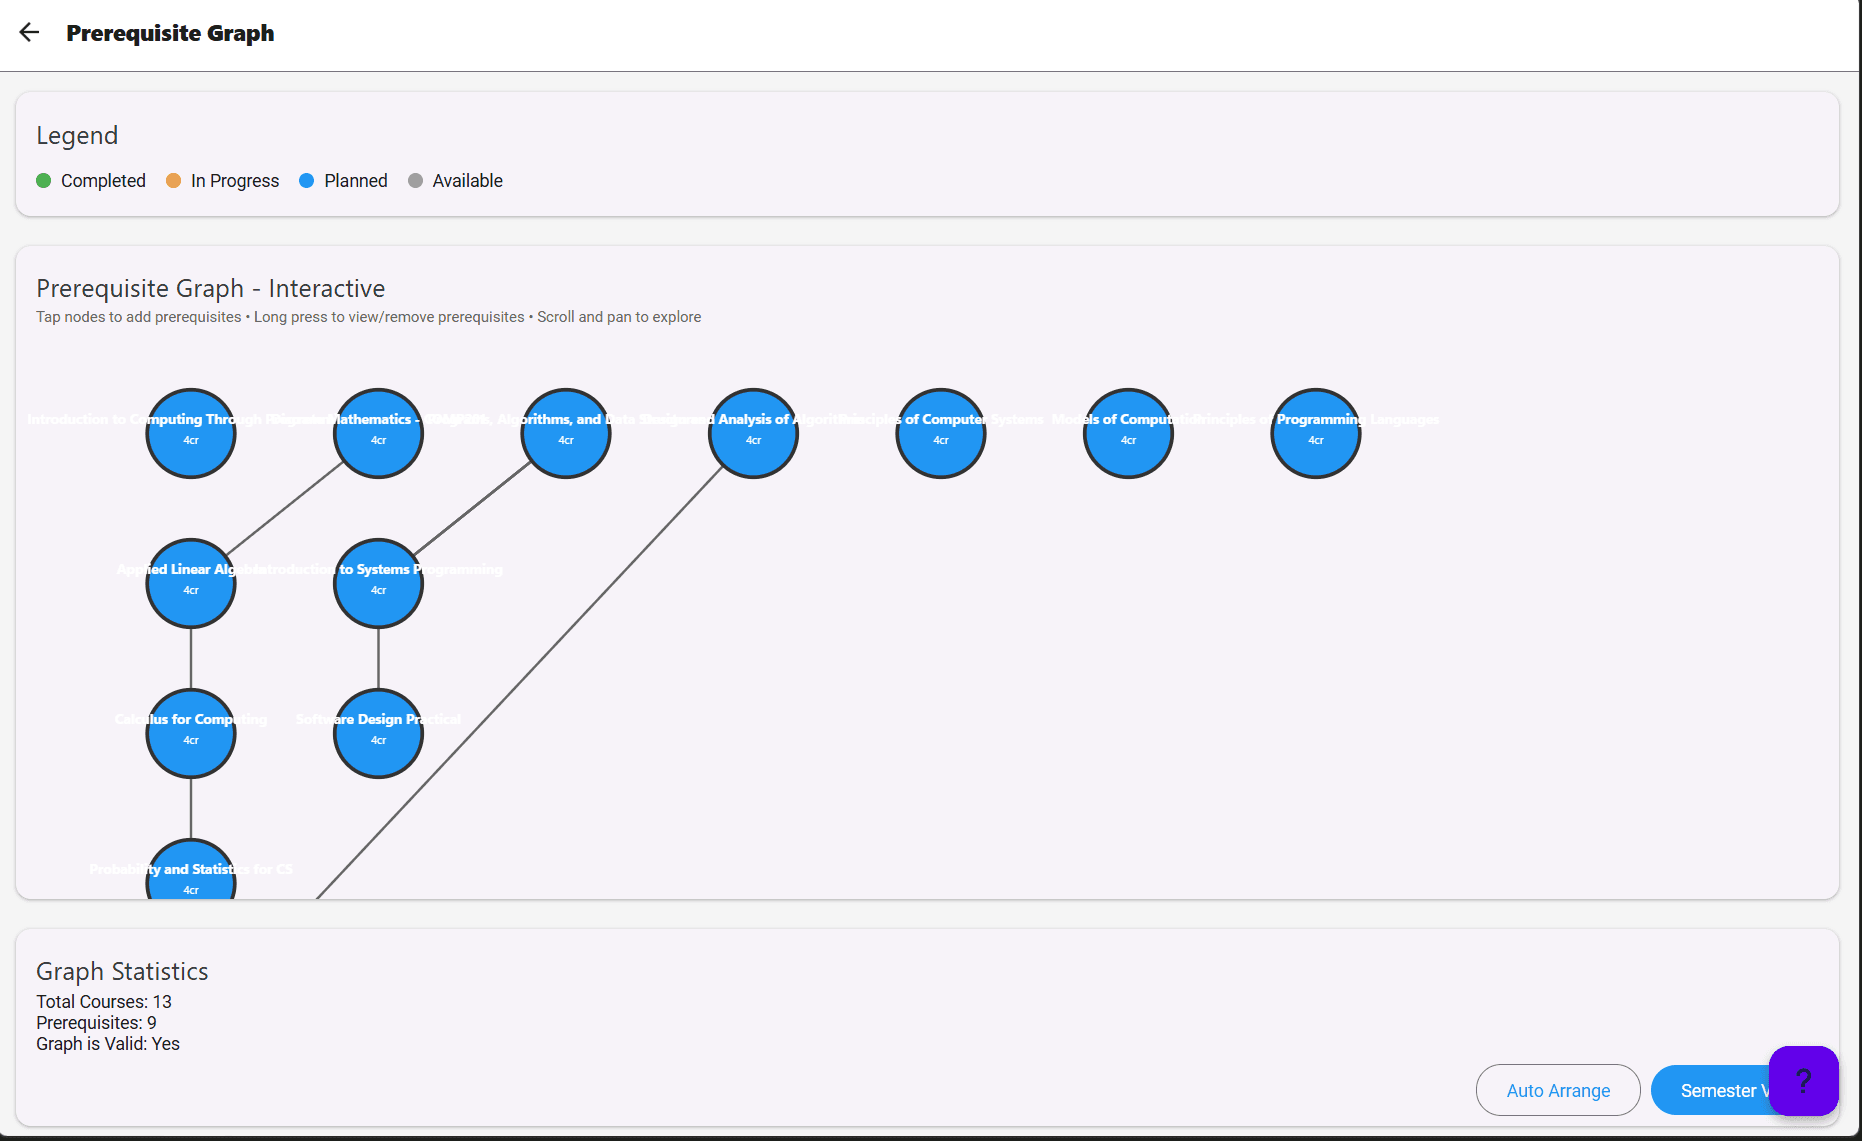Tap the Software Design Practical node
Screen dimensions: 1862x1141
[378, 733]
